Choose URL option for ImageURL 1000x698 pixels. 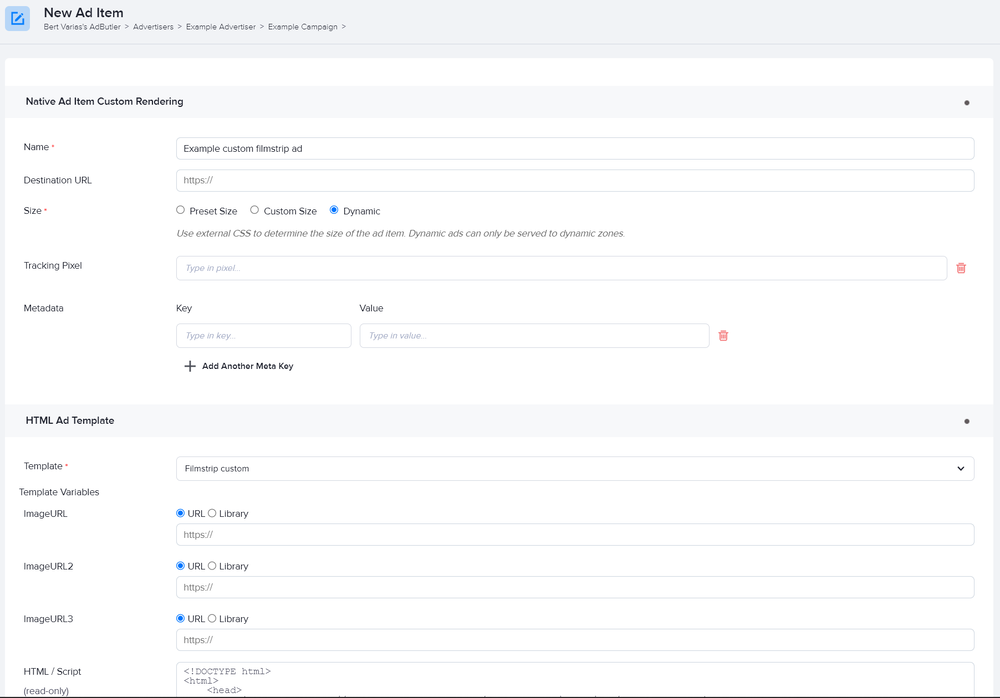[180, 513]
